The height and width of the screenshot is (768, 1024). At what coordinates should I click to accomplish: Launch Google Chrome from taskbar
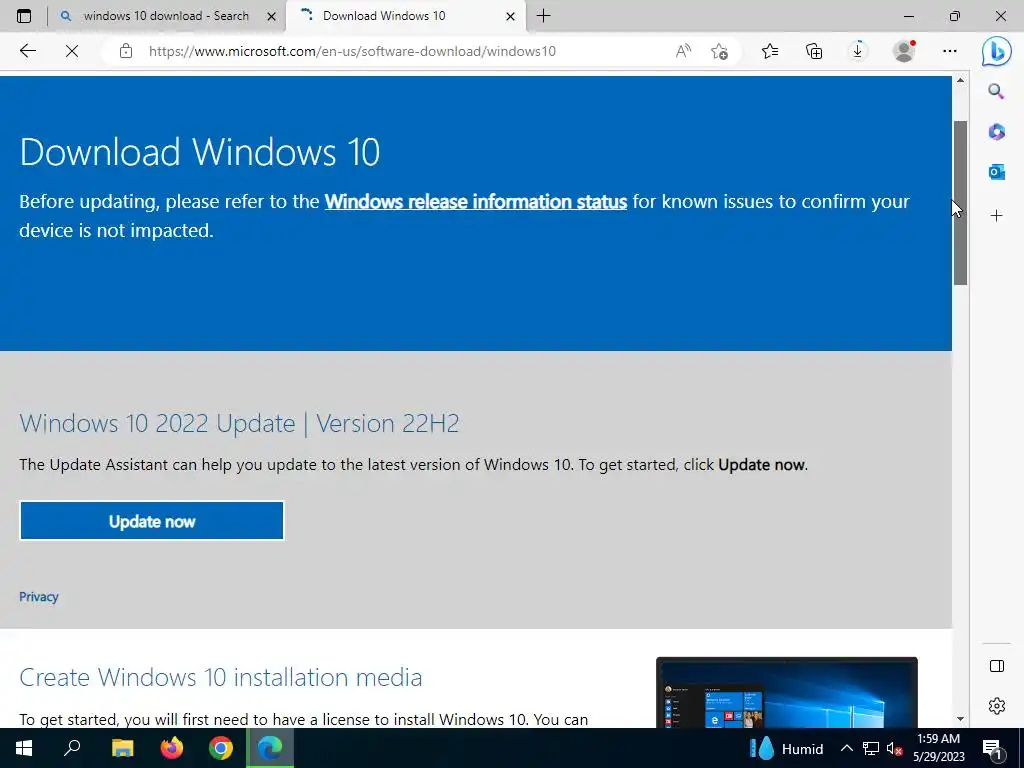(221, 748)
